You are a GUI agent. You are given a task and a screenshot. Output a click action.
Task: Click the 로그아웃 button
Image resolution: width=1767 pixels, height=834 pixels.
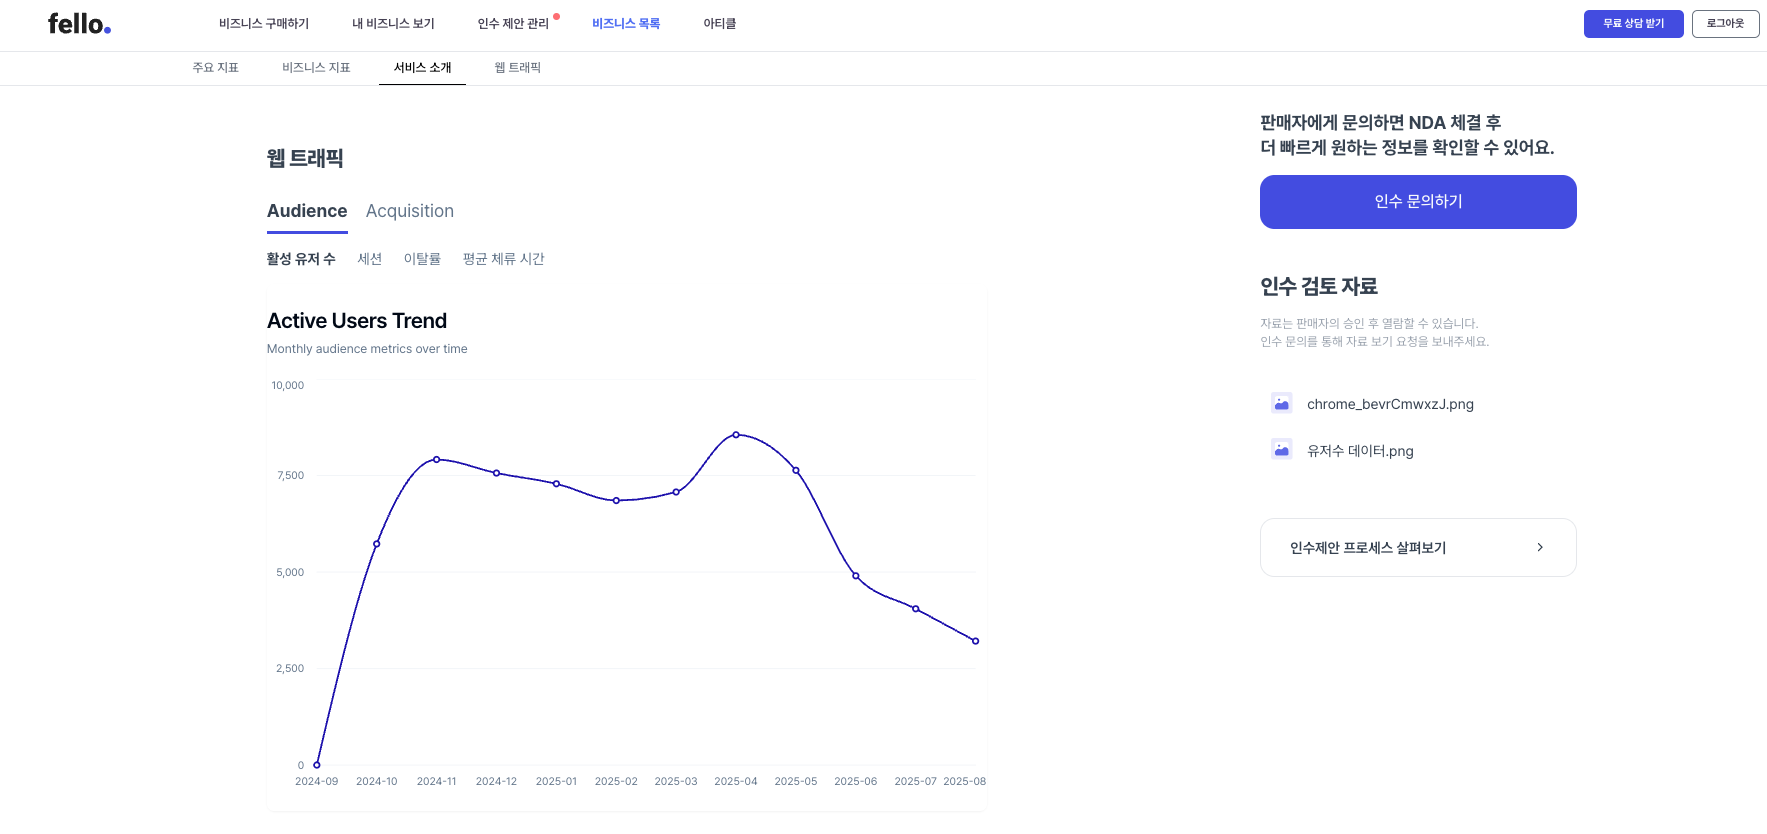click(x=1725, y=23)
